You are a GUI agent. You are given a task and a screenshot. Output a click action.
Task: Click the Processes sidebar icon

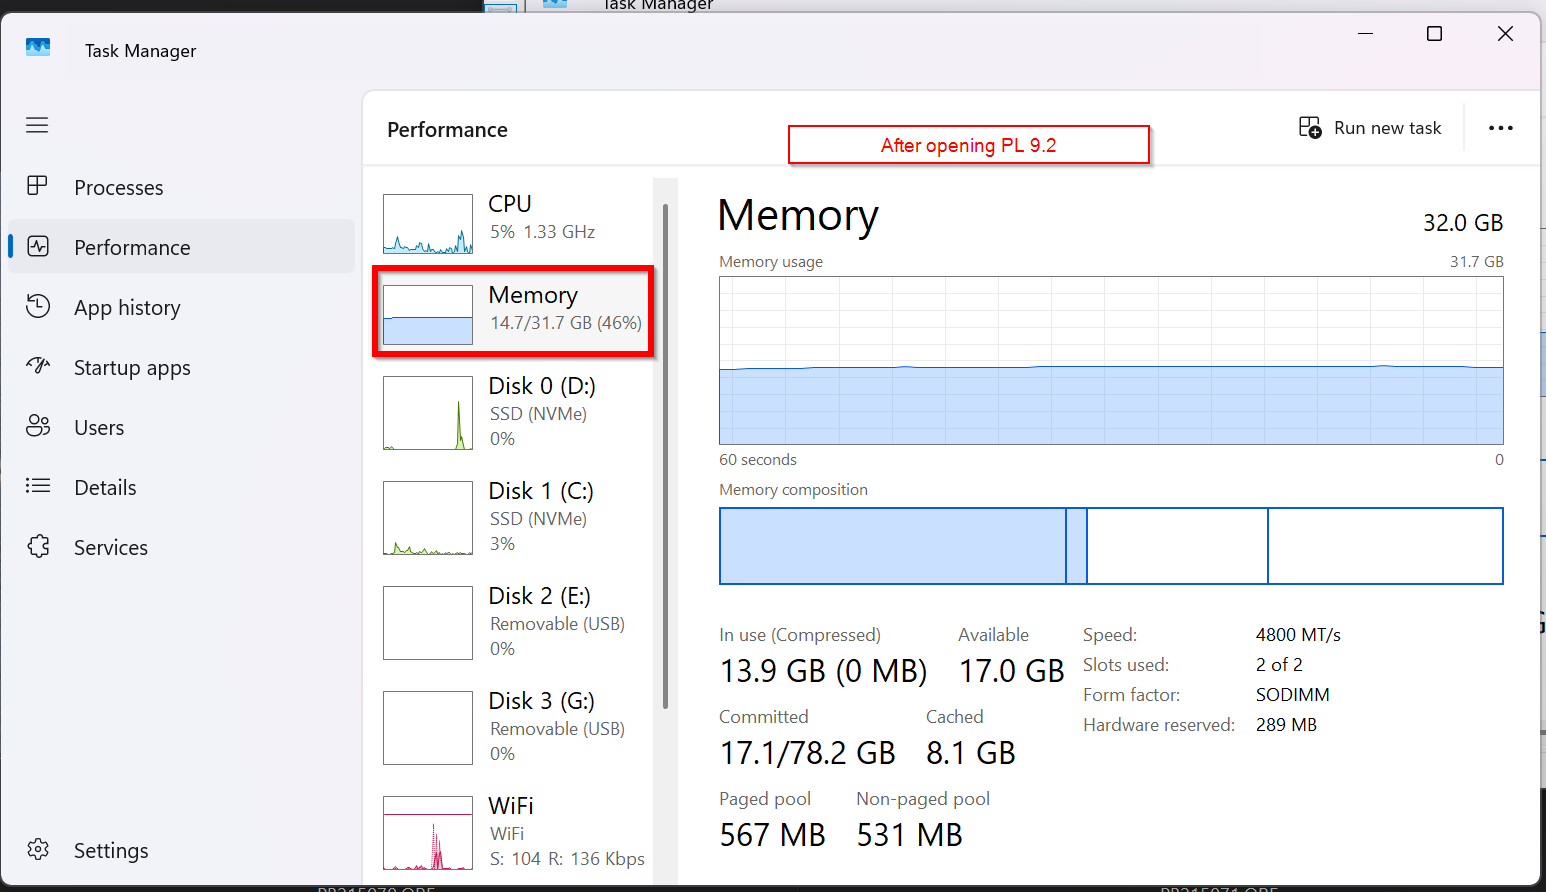click(38, 186)
